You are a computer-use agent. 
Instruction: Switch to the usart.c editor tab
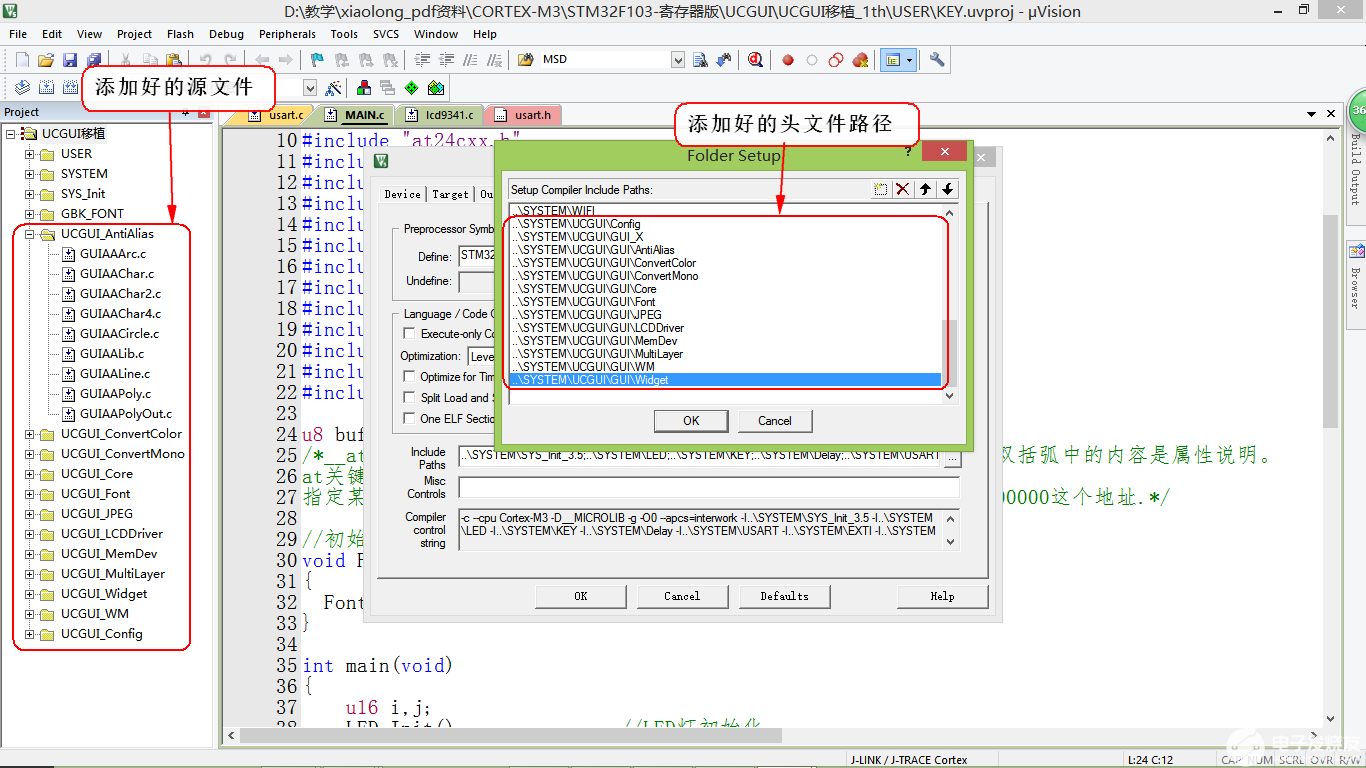[x=278, y=115]
